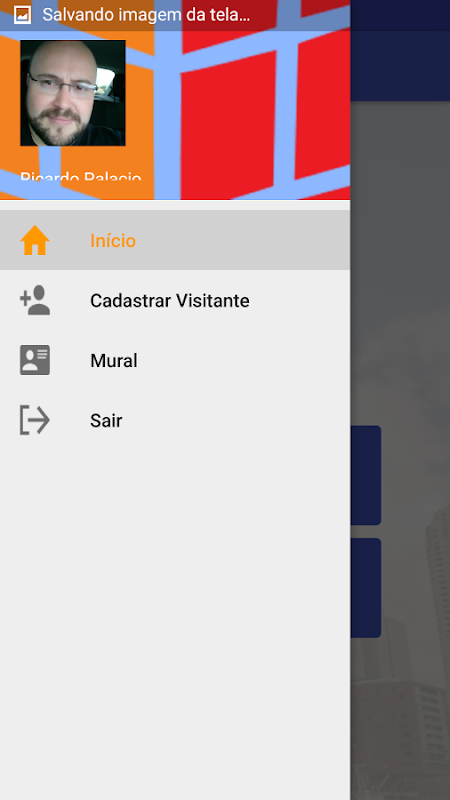The image size is (450, 800).
Task: Tap the add-person icon for visitor registration
Action: click(x=35, y=300)
